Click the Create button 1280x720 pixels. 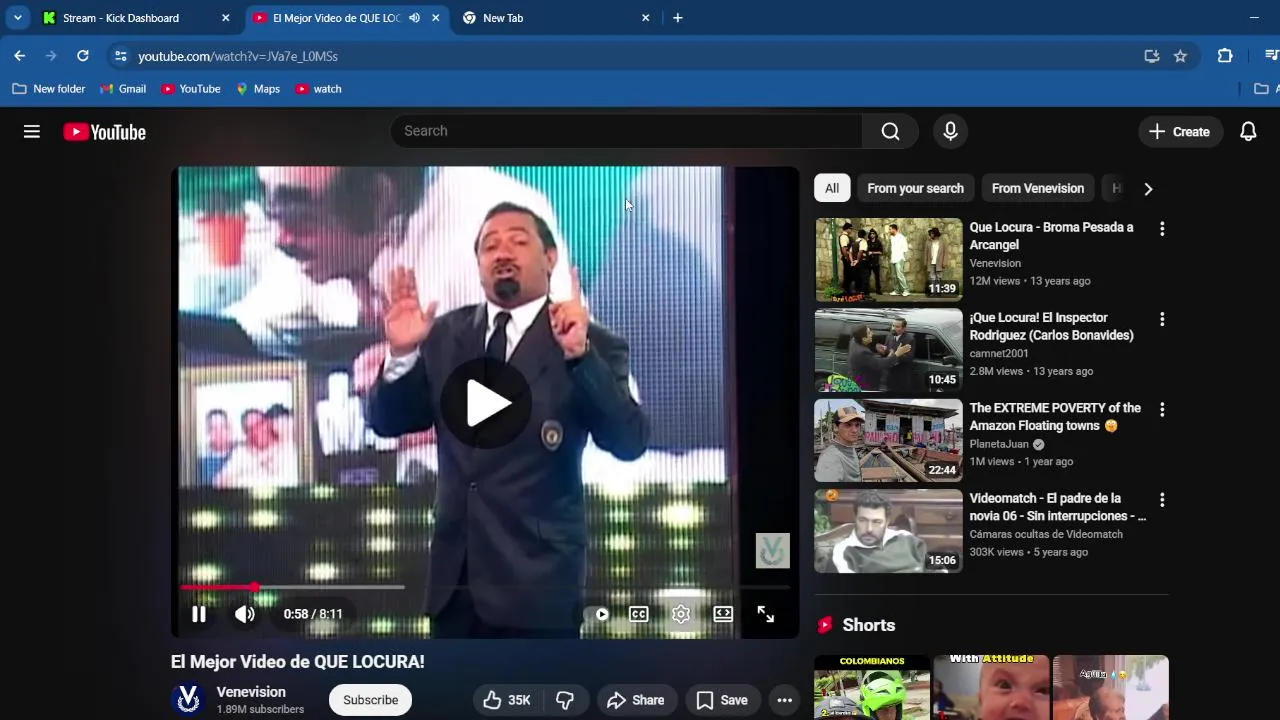(1180, 131)
